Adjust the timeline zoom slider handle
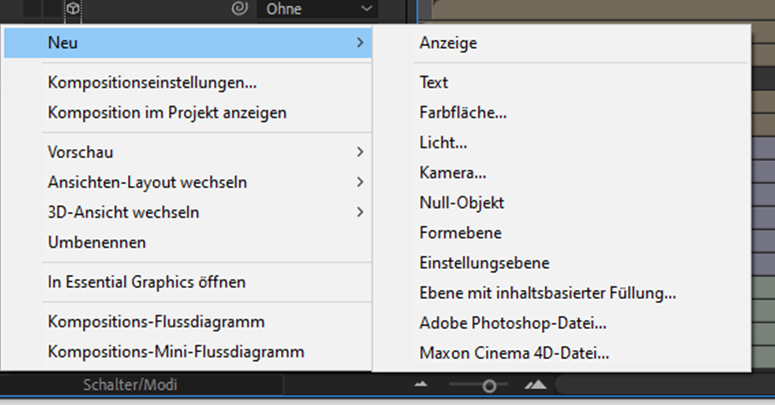 (489, 385)
